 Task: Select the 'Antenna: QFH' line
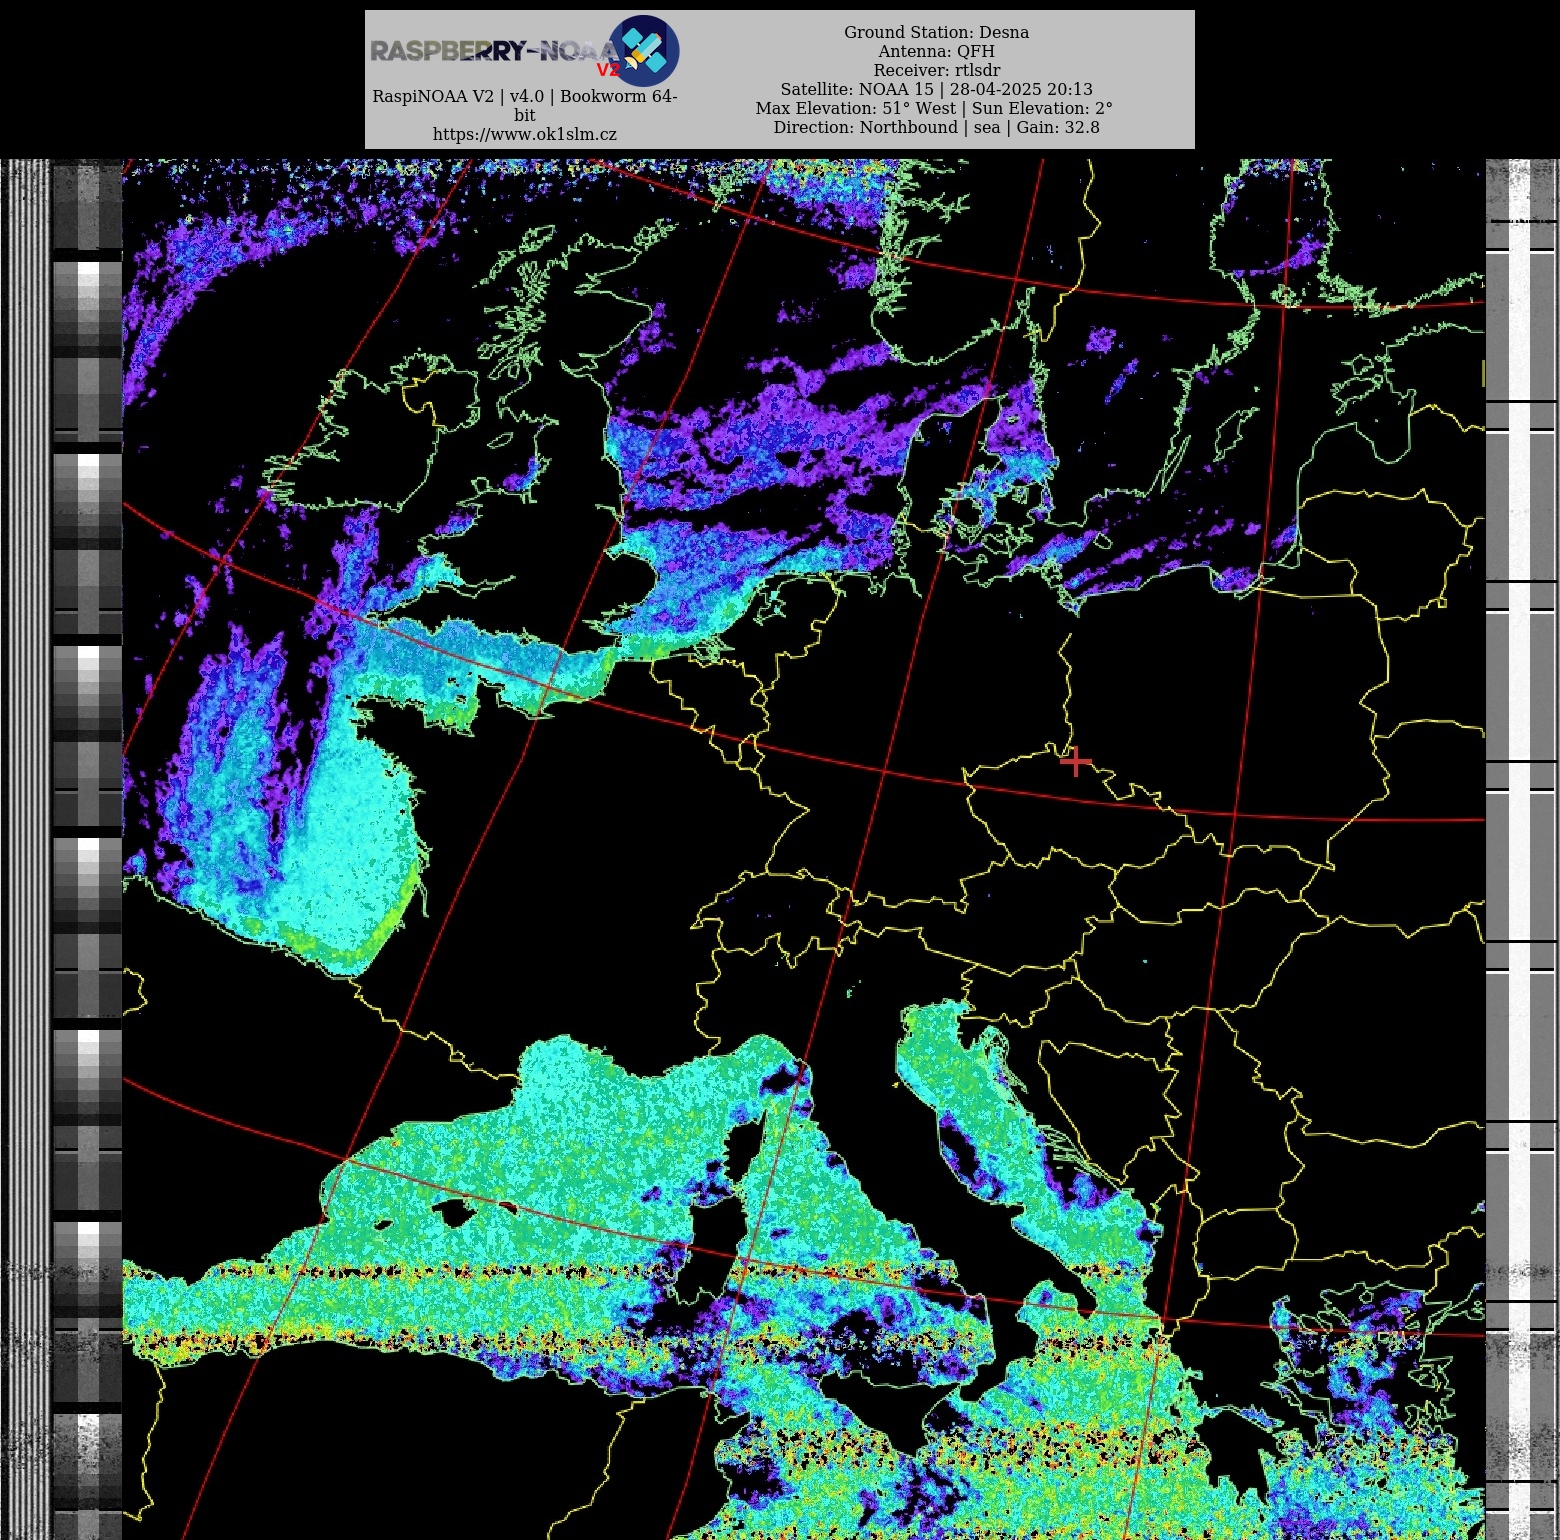click(936, 51)
